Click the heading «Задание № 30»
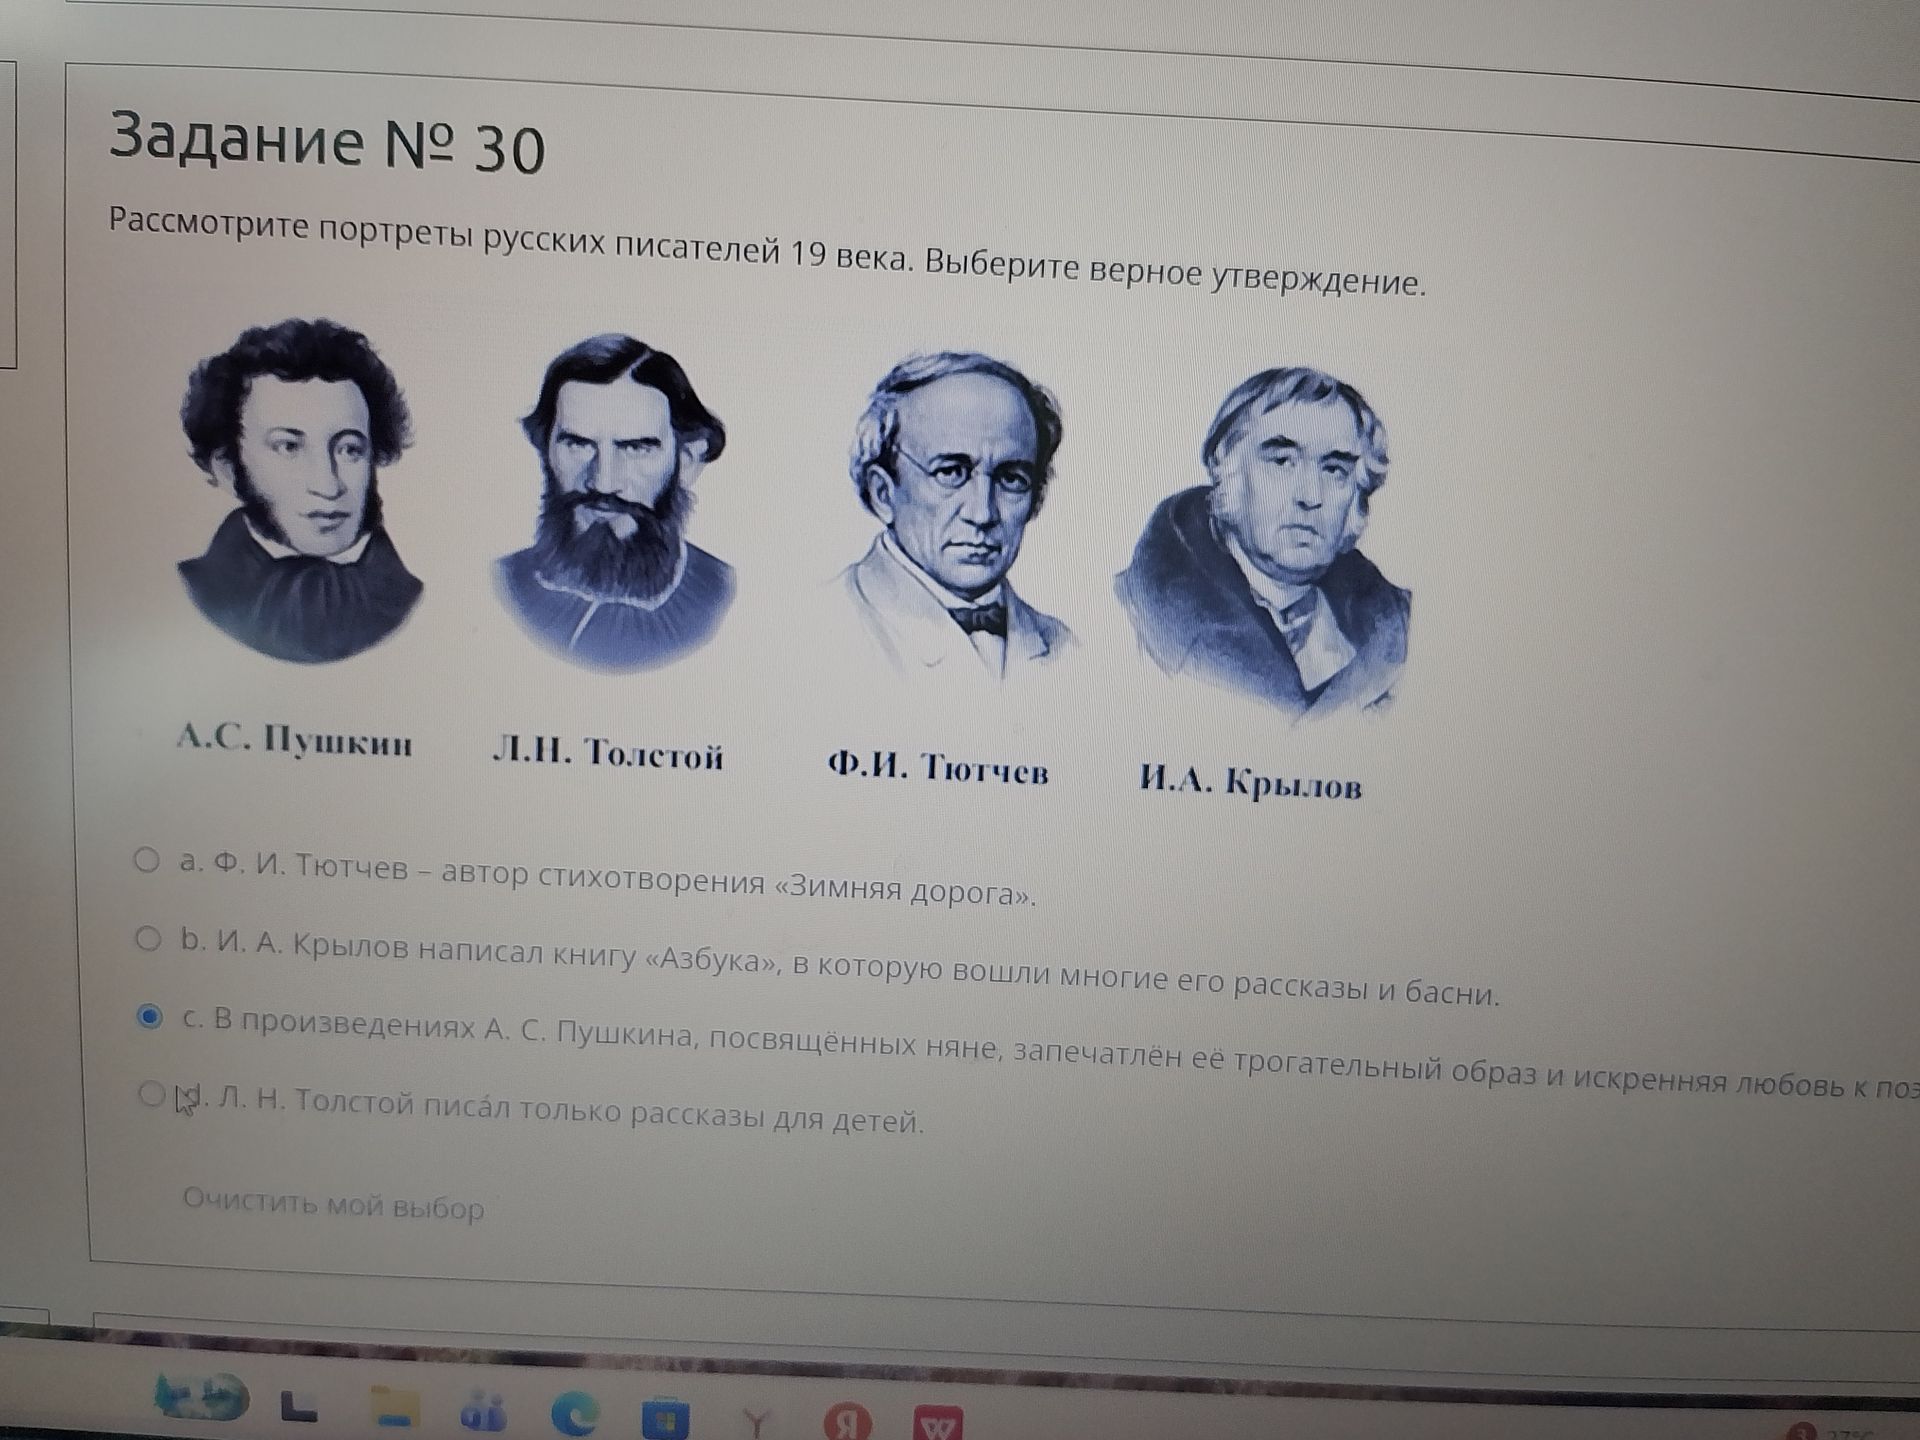 point(327,143)
